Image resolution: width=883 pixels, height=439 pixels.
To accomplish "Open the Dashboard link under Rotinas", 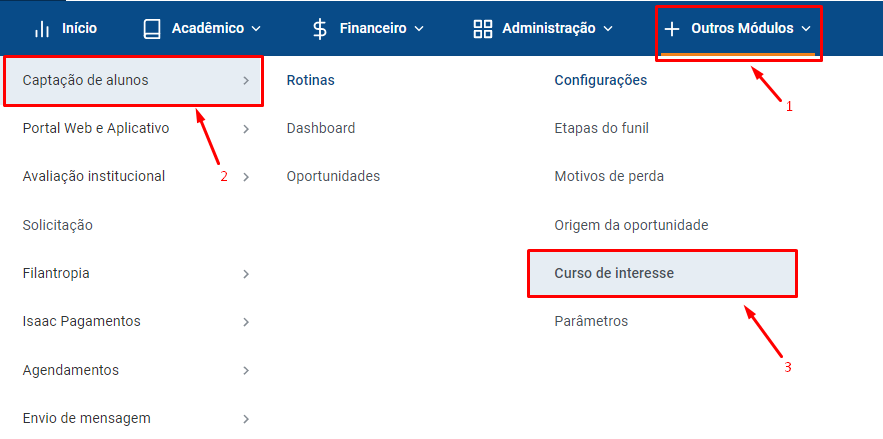I will pos(321,128).
